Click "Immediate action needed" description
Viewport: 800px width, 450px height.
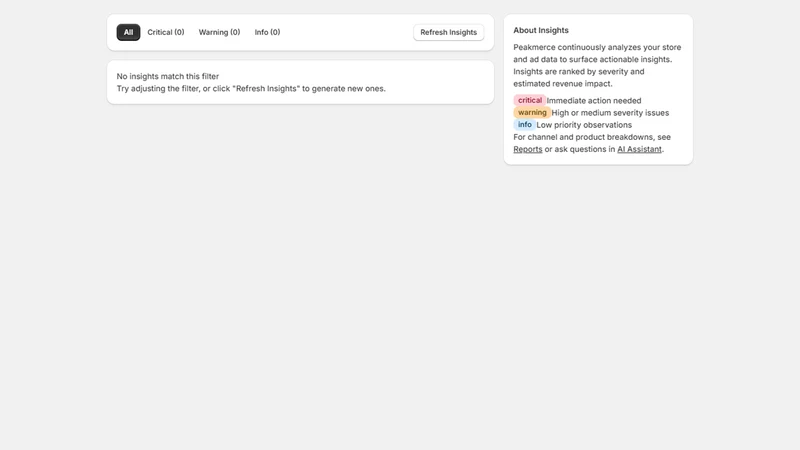(594, 101)
